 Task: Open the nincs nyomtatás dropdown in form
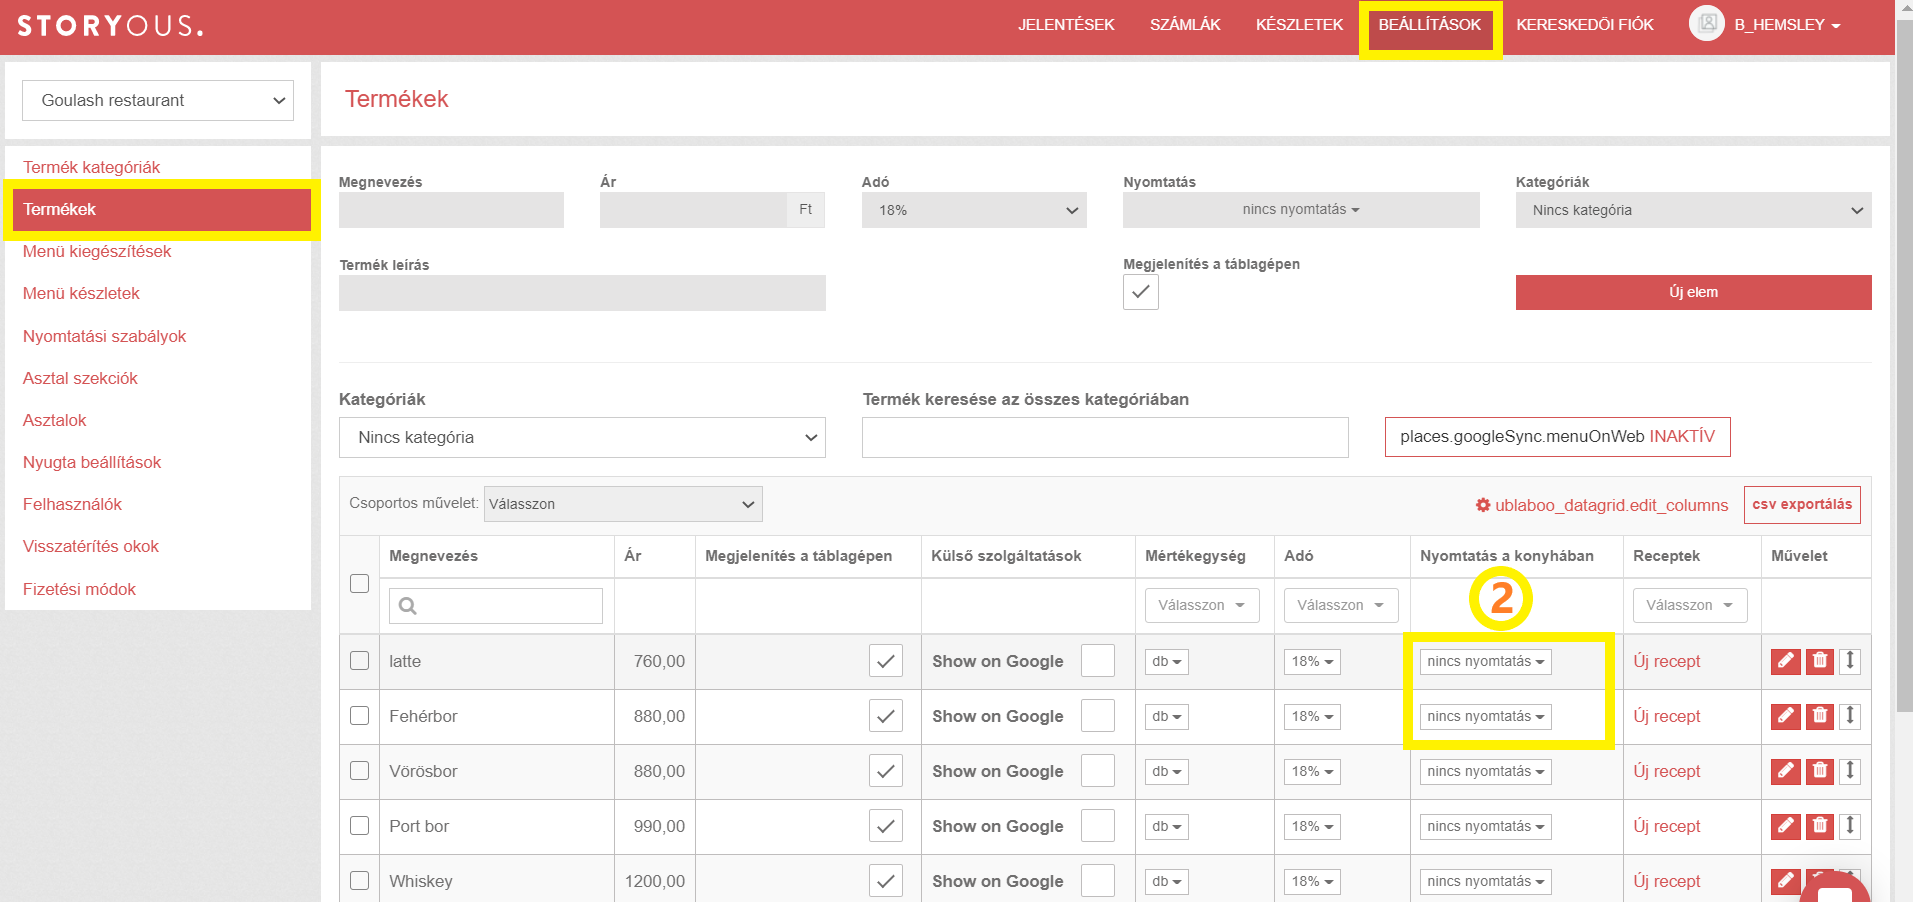click(x=1301, y=210)
